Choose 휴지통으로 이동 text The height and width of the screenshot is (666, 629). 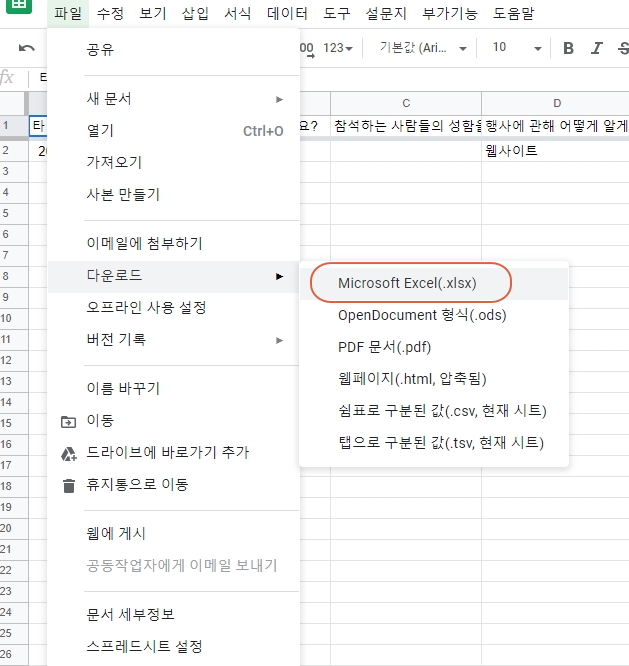(x=137, y=484)
